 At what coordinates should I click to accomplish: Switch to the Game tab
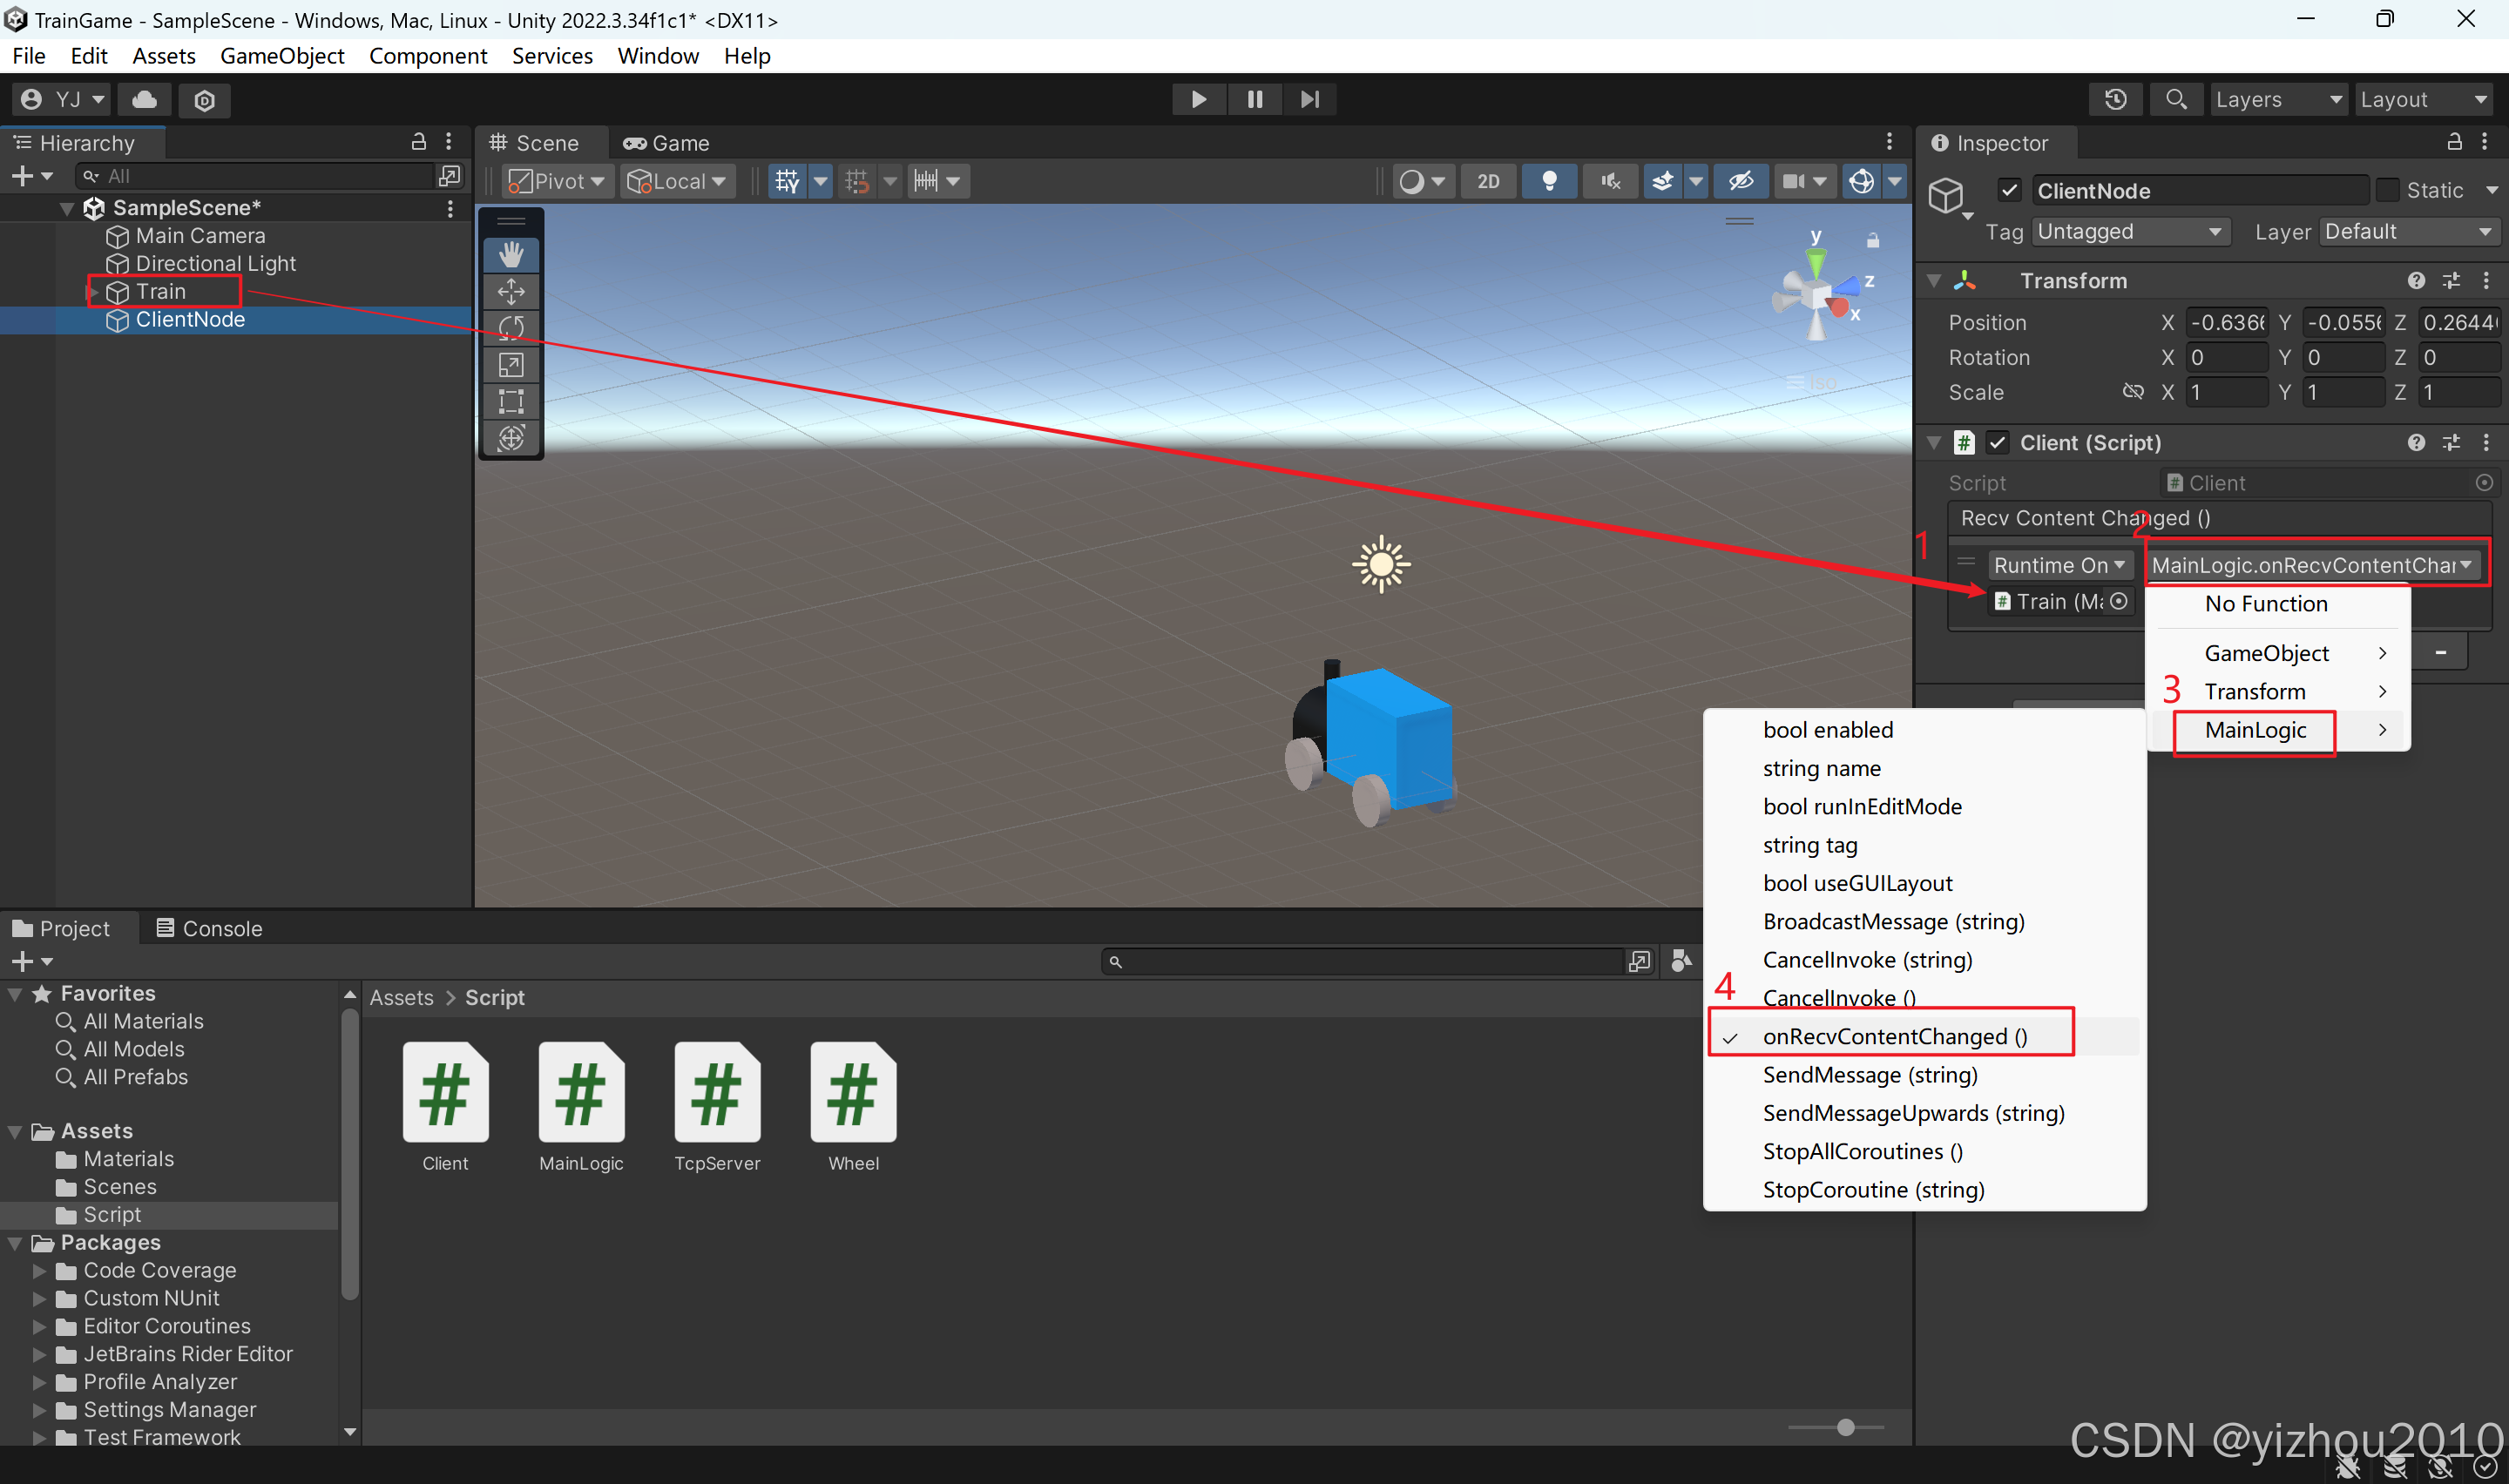tap(666, 143)
